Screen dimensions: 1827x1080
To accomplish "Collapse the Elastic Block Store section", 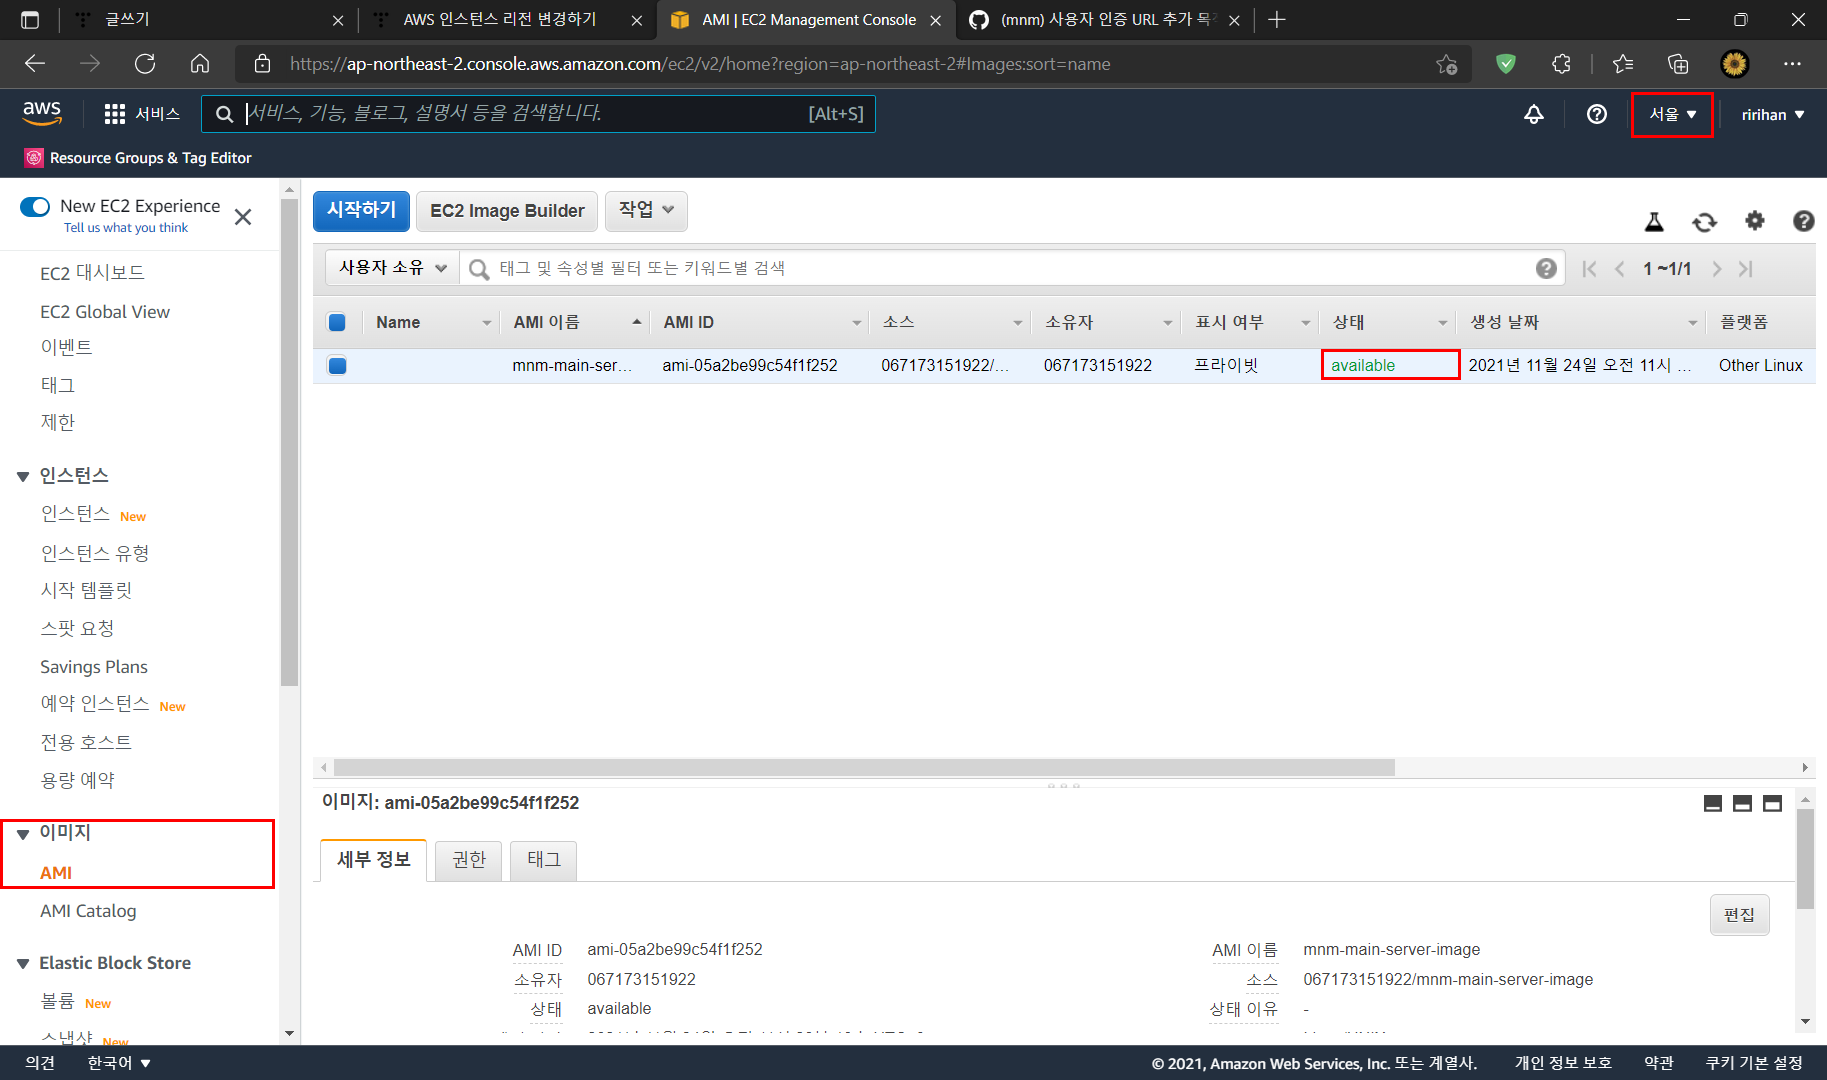I will (23, 964).
